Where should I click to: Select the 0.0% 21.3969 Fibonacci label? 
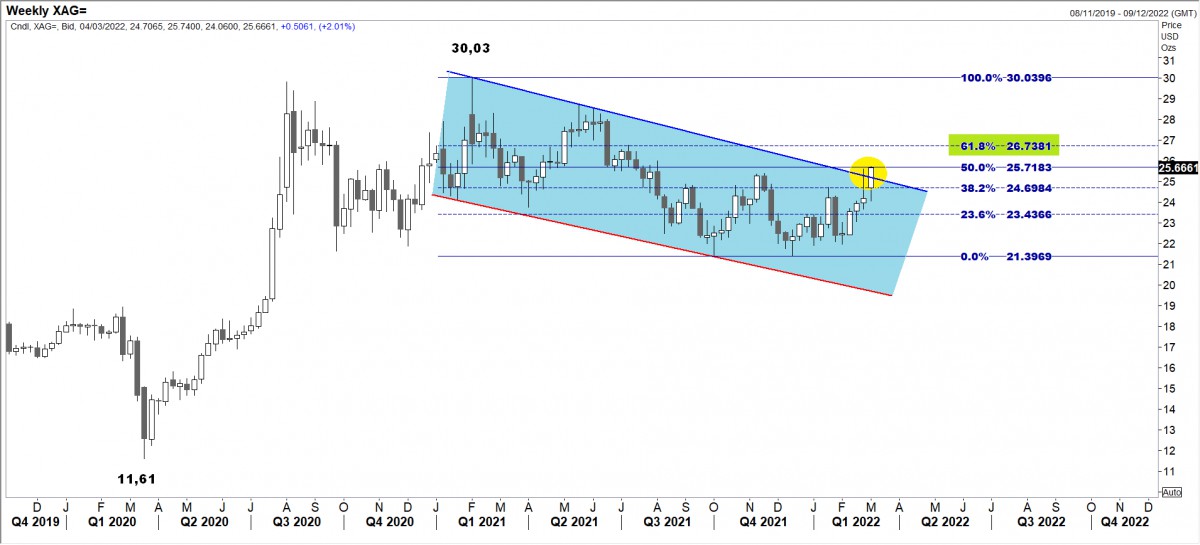1008,257
